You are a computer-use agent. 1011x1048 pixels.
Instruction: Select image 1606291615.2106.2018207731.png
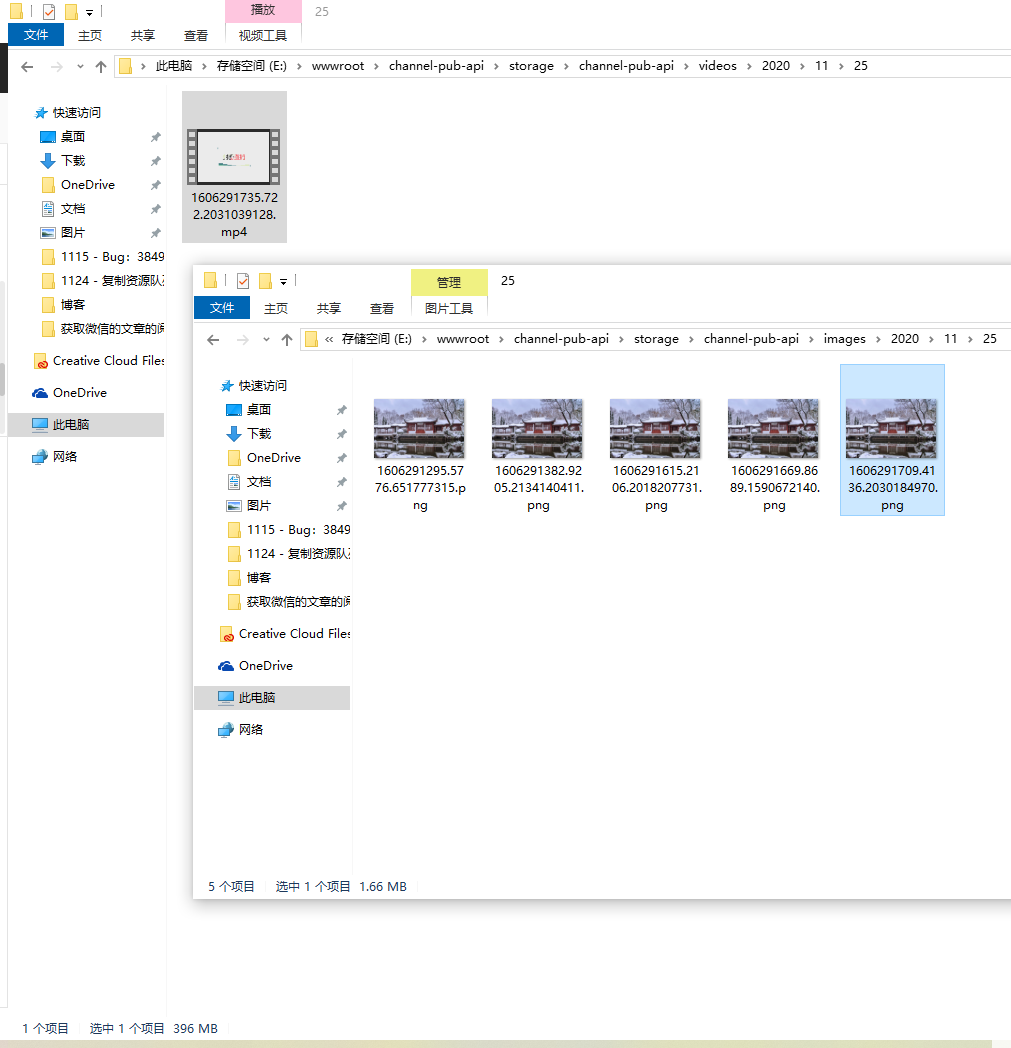point(656,440)
